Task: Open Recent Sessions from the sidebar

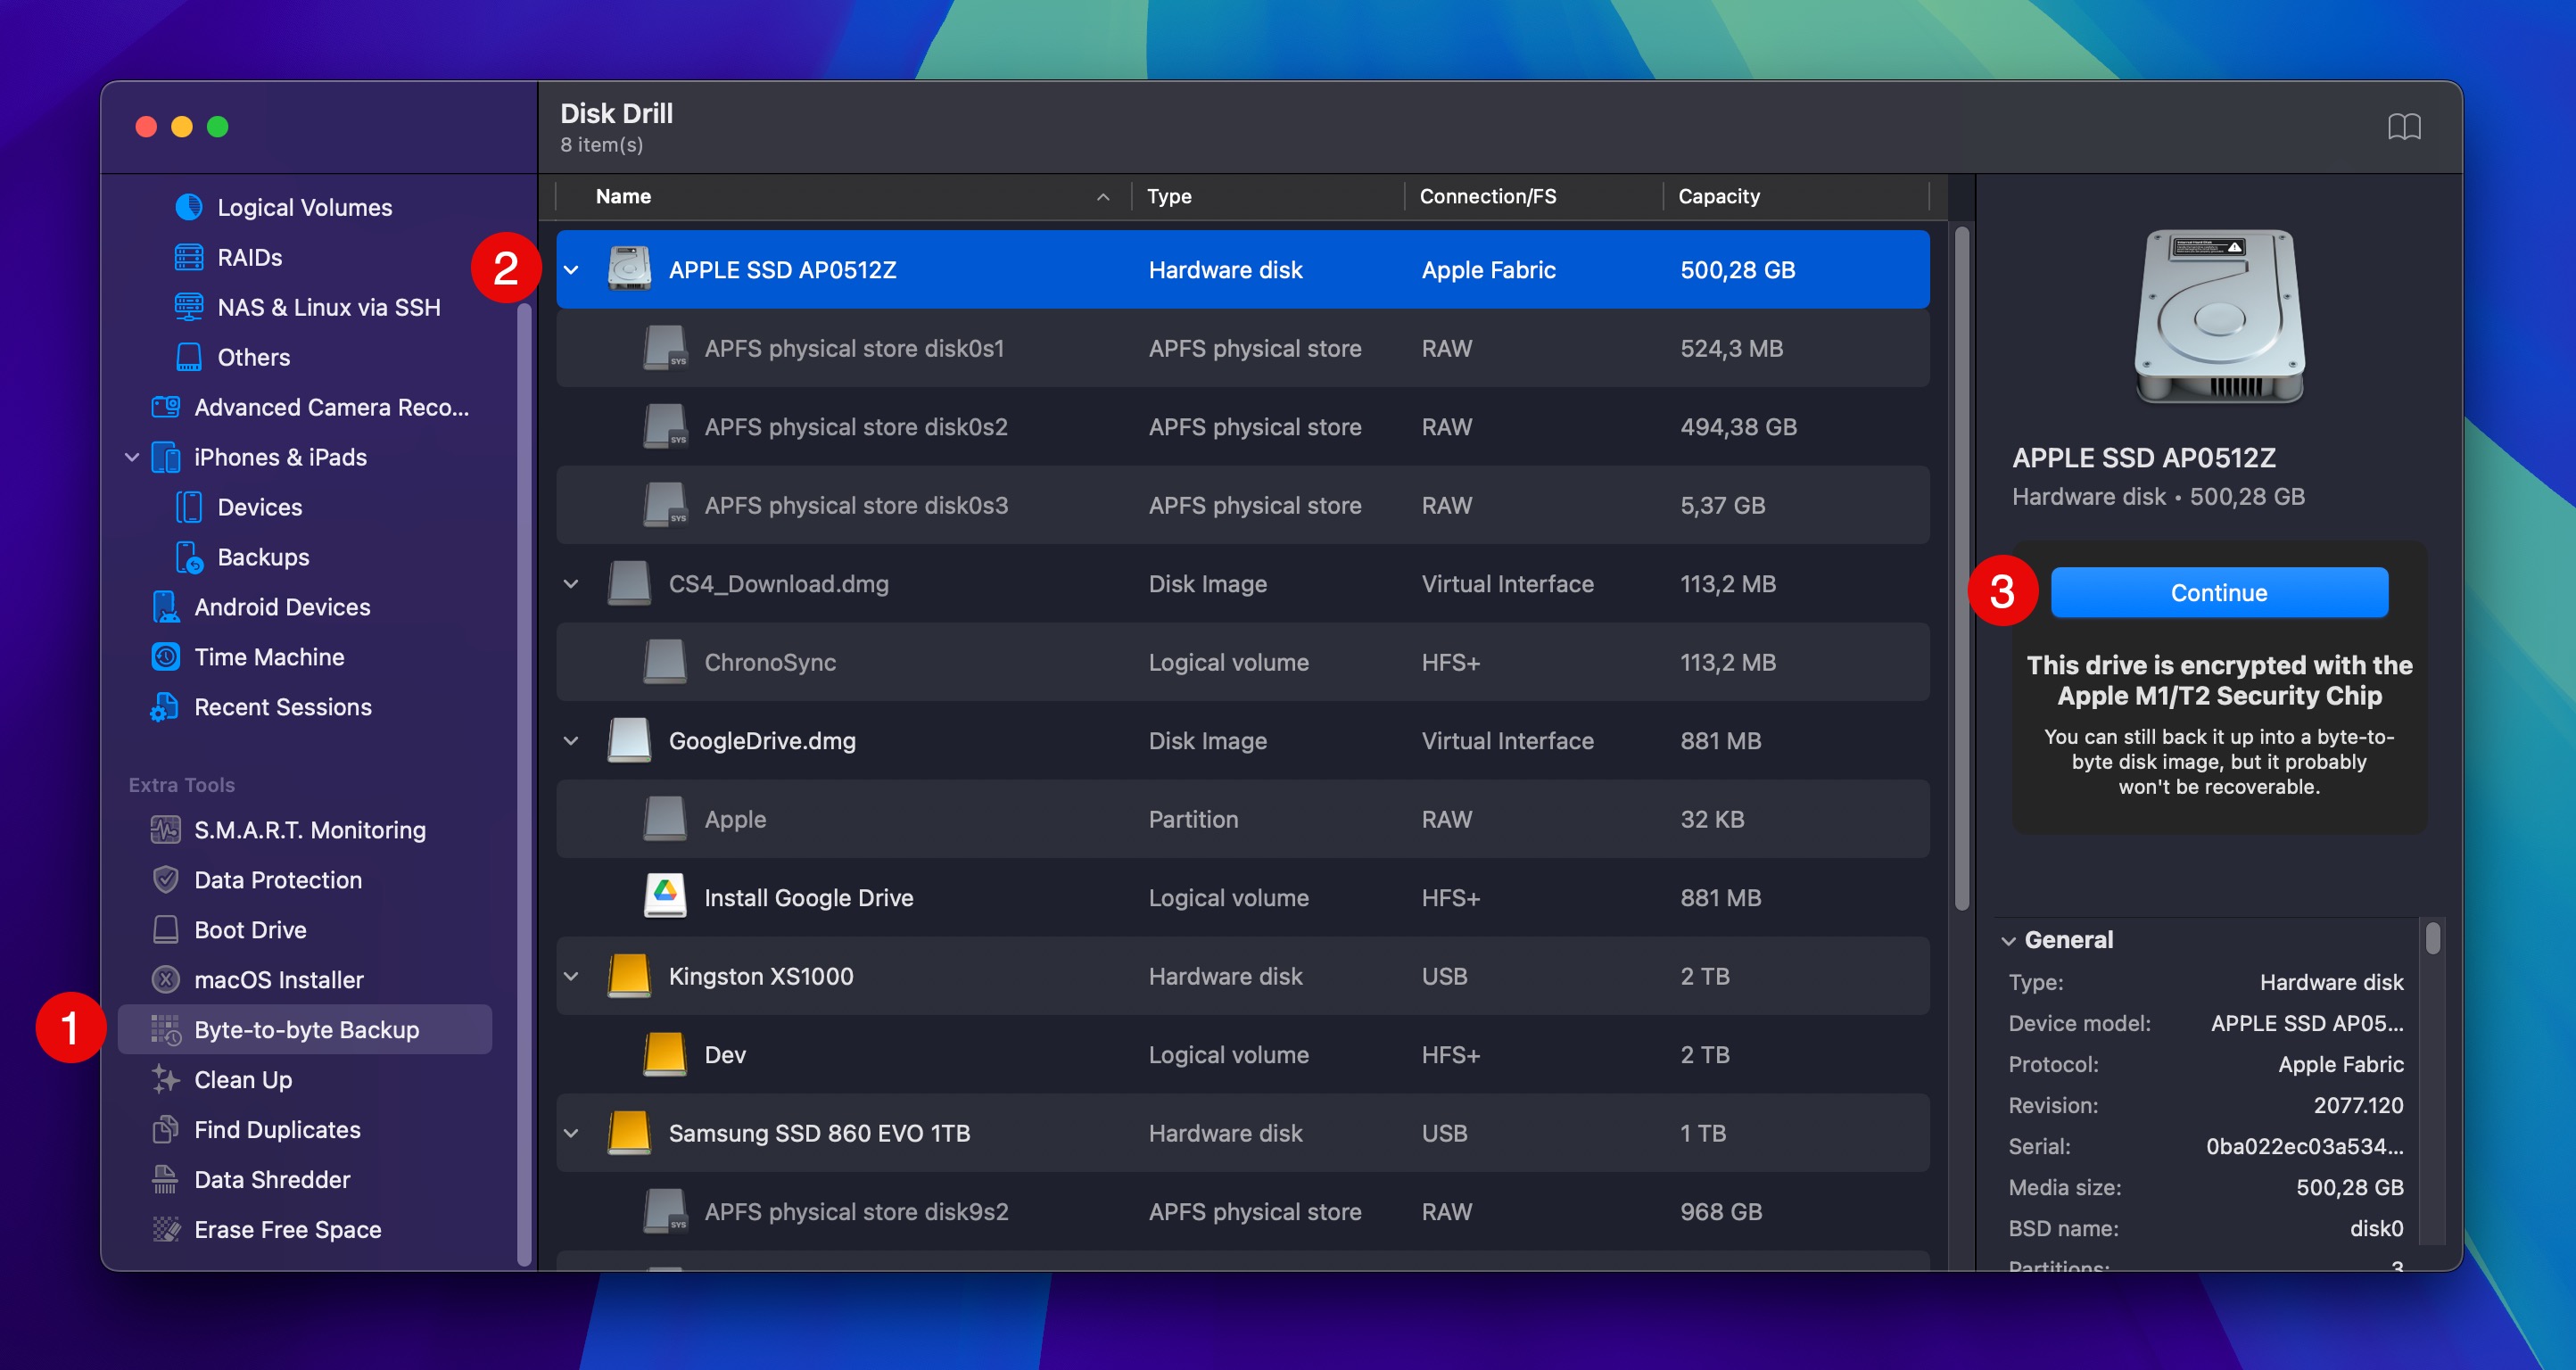Action: tap(281, 706)
